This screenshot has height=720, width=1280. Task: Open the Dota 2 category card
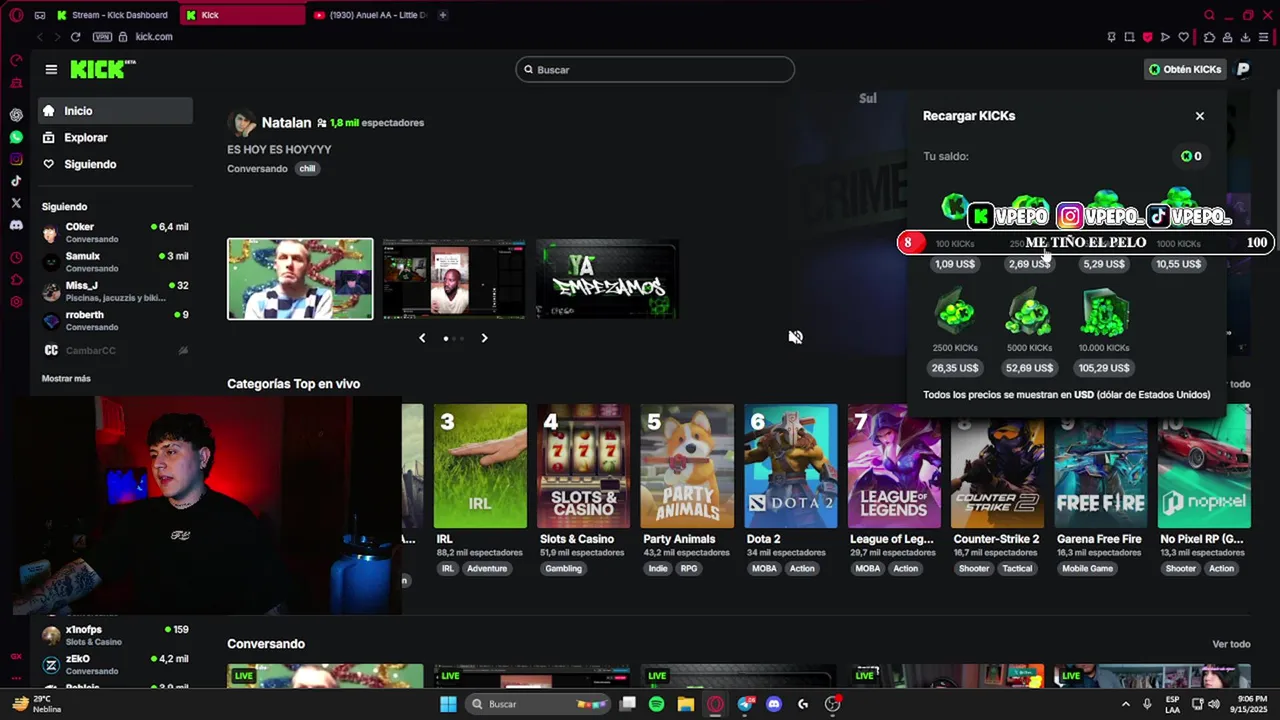pos(790,466)
